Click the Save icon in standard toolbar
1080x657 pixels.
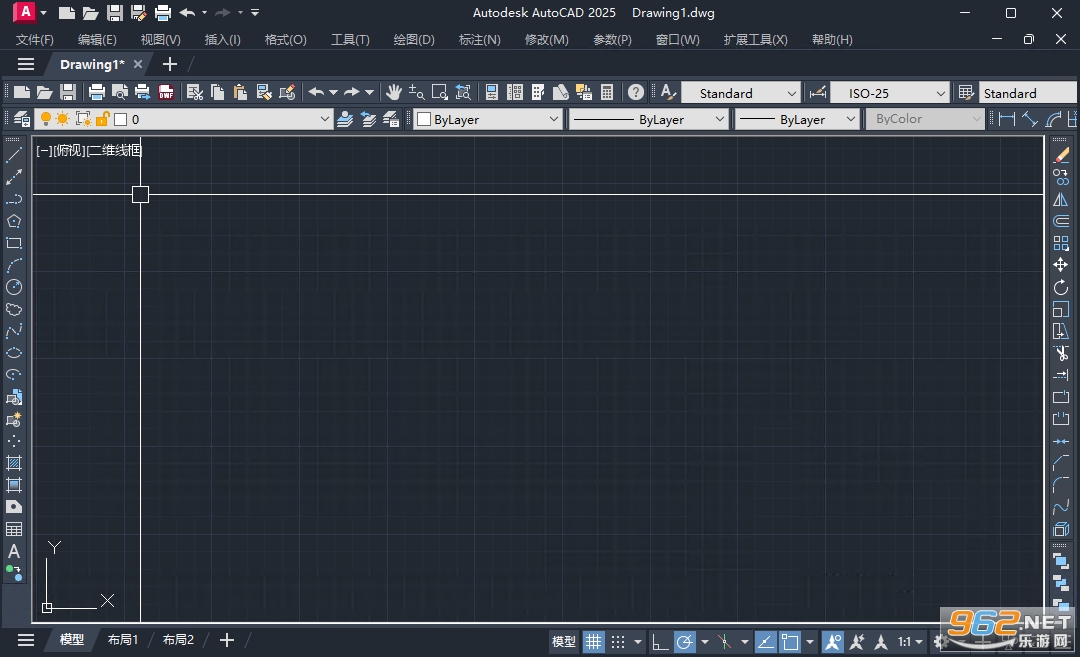(x=68, y=92)
